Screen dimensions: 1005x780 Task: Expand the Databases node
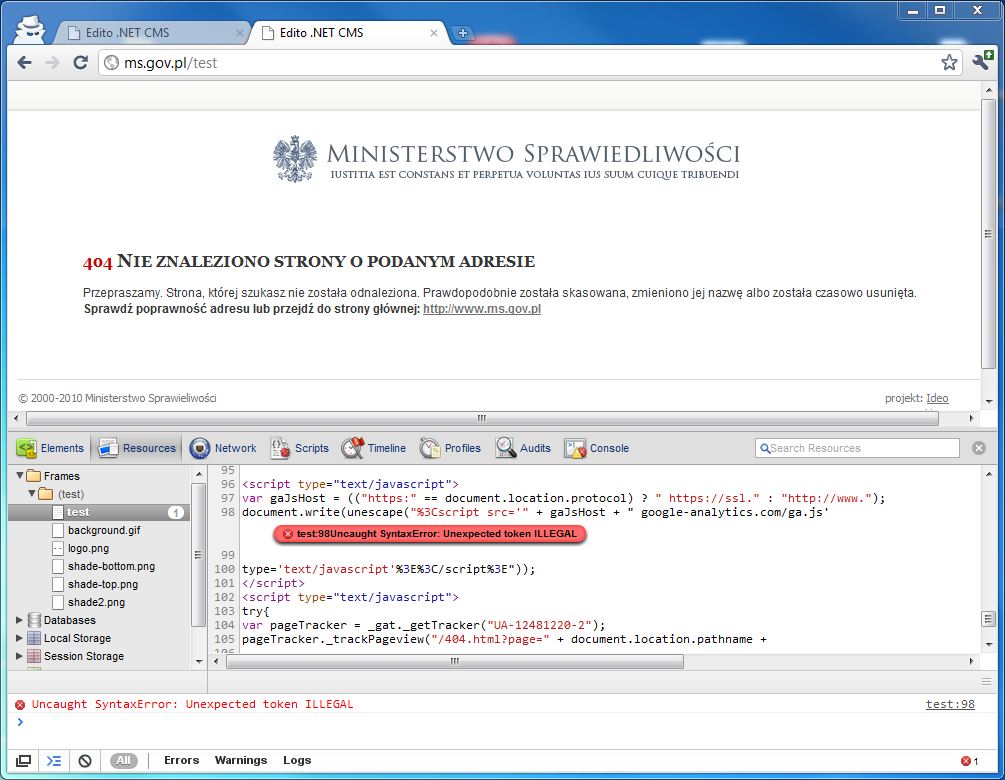coord(19,620)
